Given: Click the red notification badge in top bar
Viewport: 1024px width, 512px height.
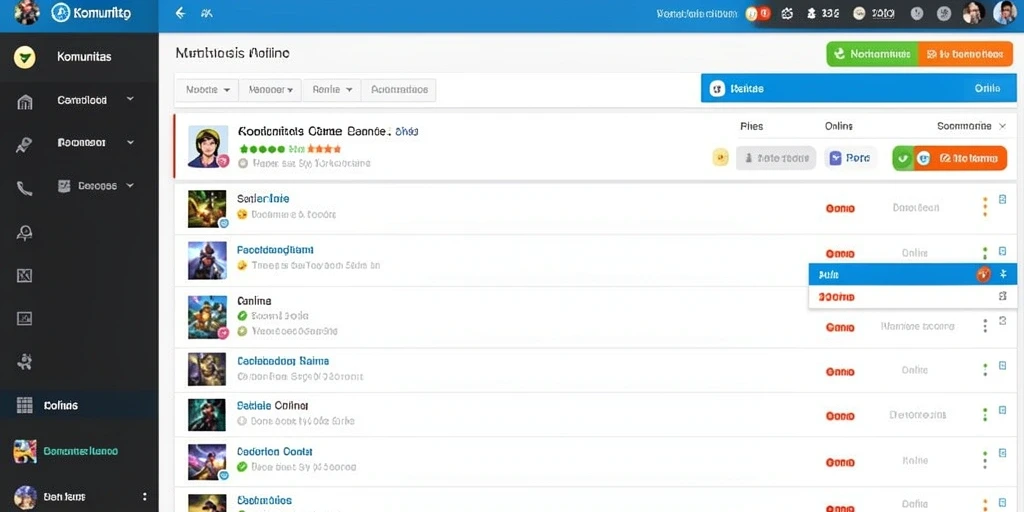Looking at the screenshot, I should point(765,13).
